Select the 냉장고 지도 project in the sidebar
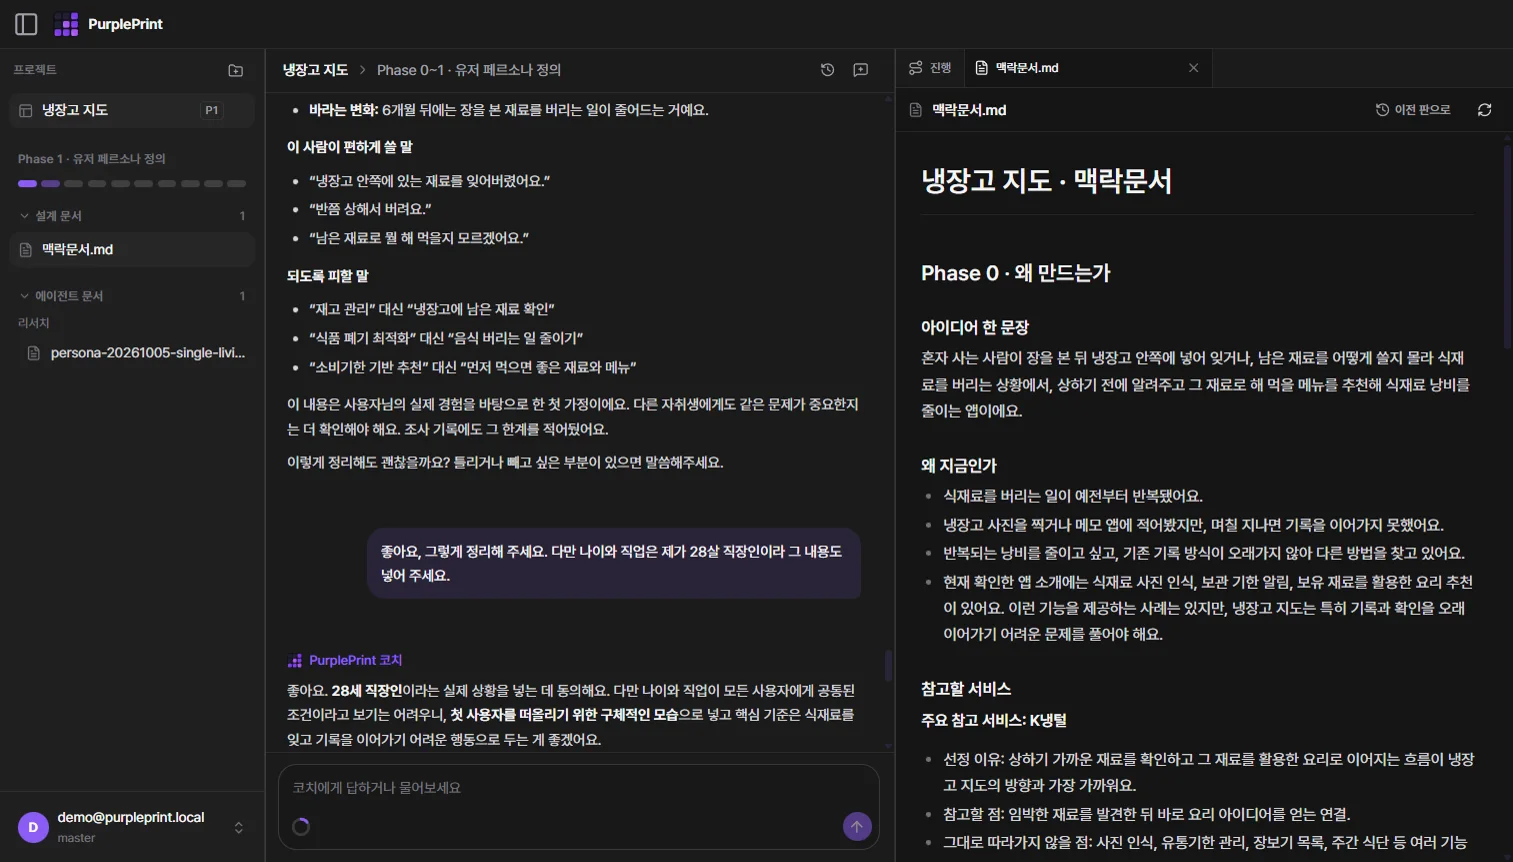 click(132, 110)
